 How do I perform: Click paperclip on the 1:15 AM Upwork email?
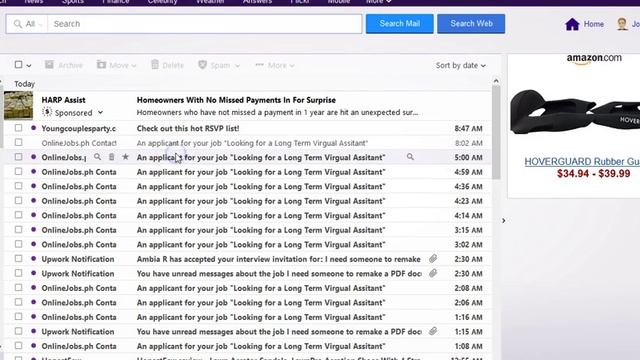(x=433, y=331)
